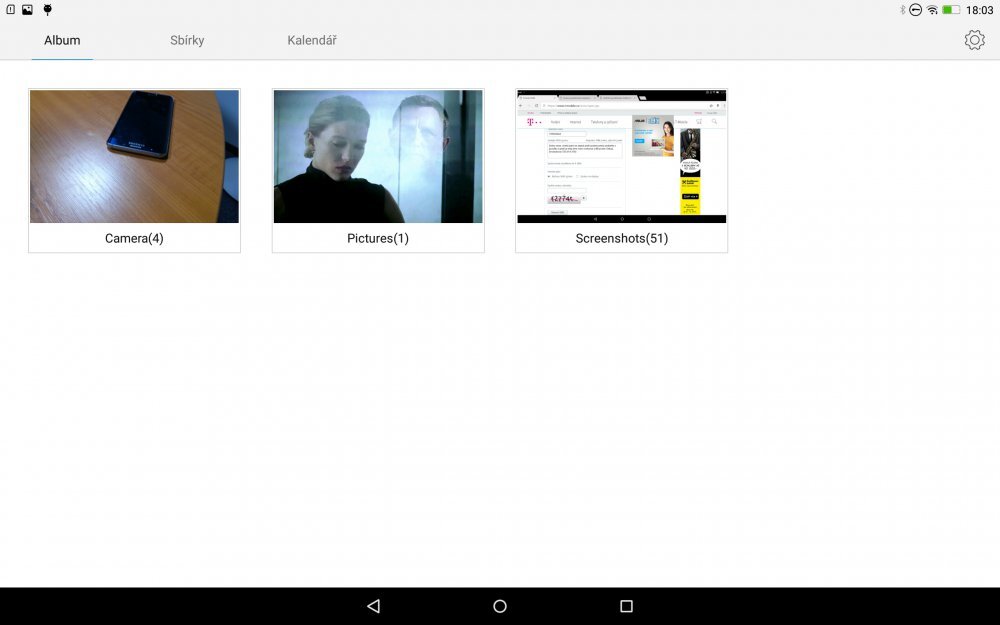Viewport: 1000px width, 625px height.
Task: Open the Camera album thumbnail
Action: click(x=134, y=156)
